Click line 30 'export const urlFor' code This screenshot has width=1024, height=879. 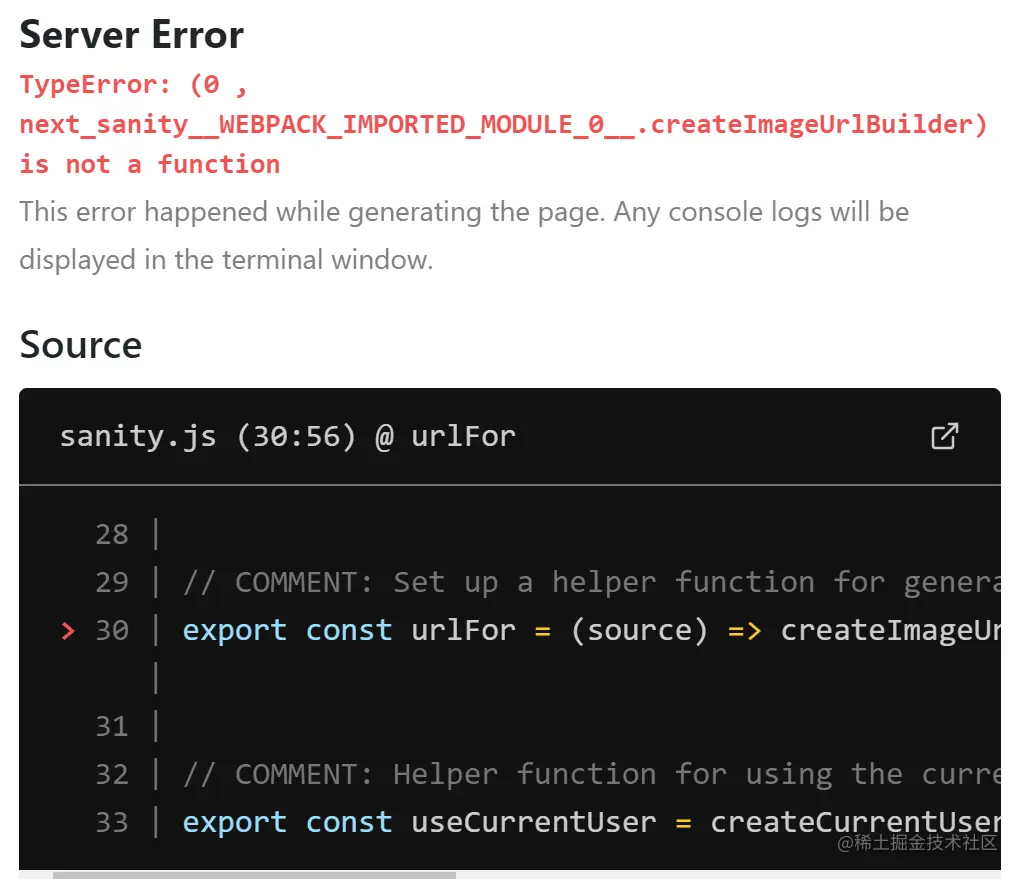click(x=591, y=631)
